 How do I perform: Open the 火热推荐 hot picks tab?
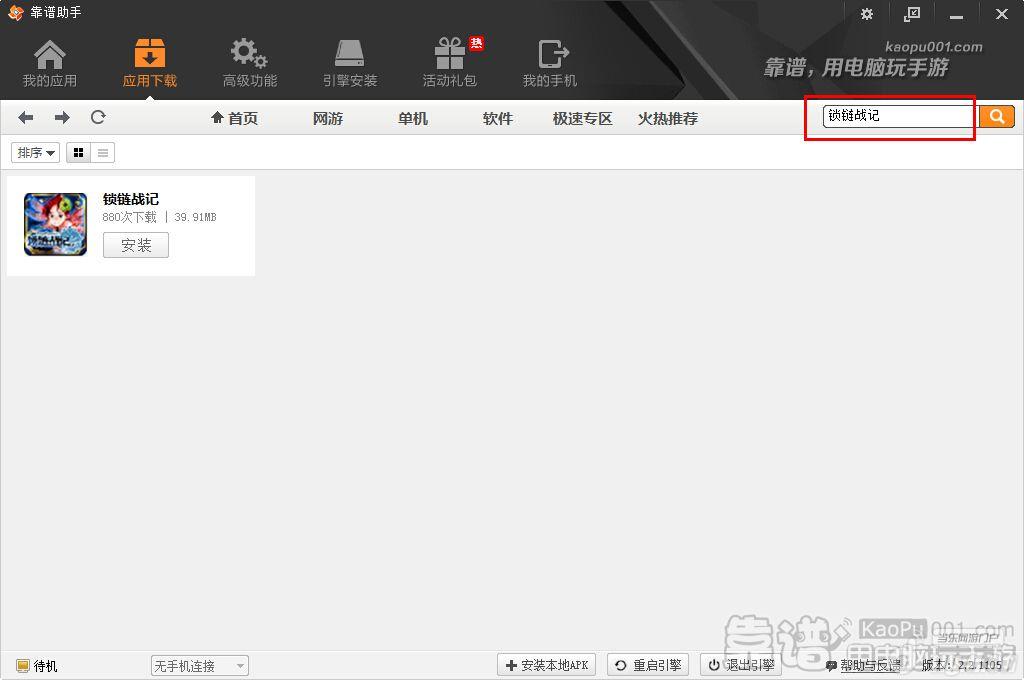coord(667,118)
